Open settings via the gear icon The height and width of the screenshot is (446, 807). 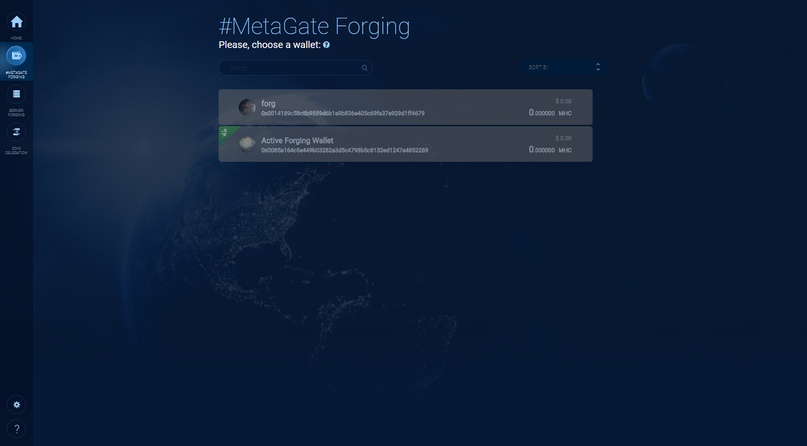click(16, 405)
